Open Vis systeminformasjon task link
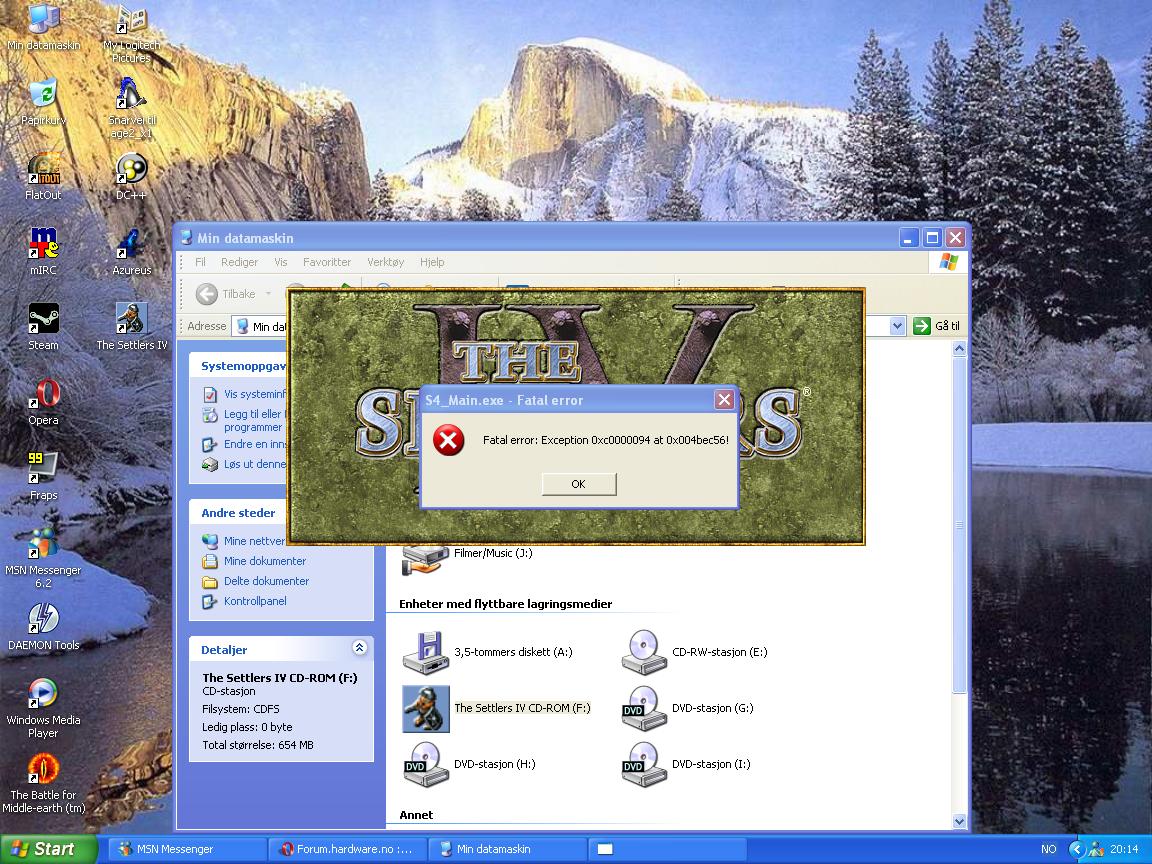 (x=244, y=394)
